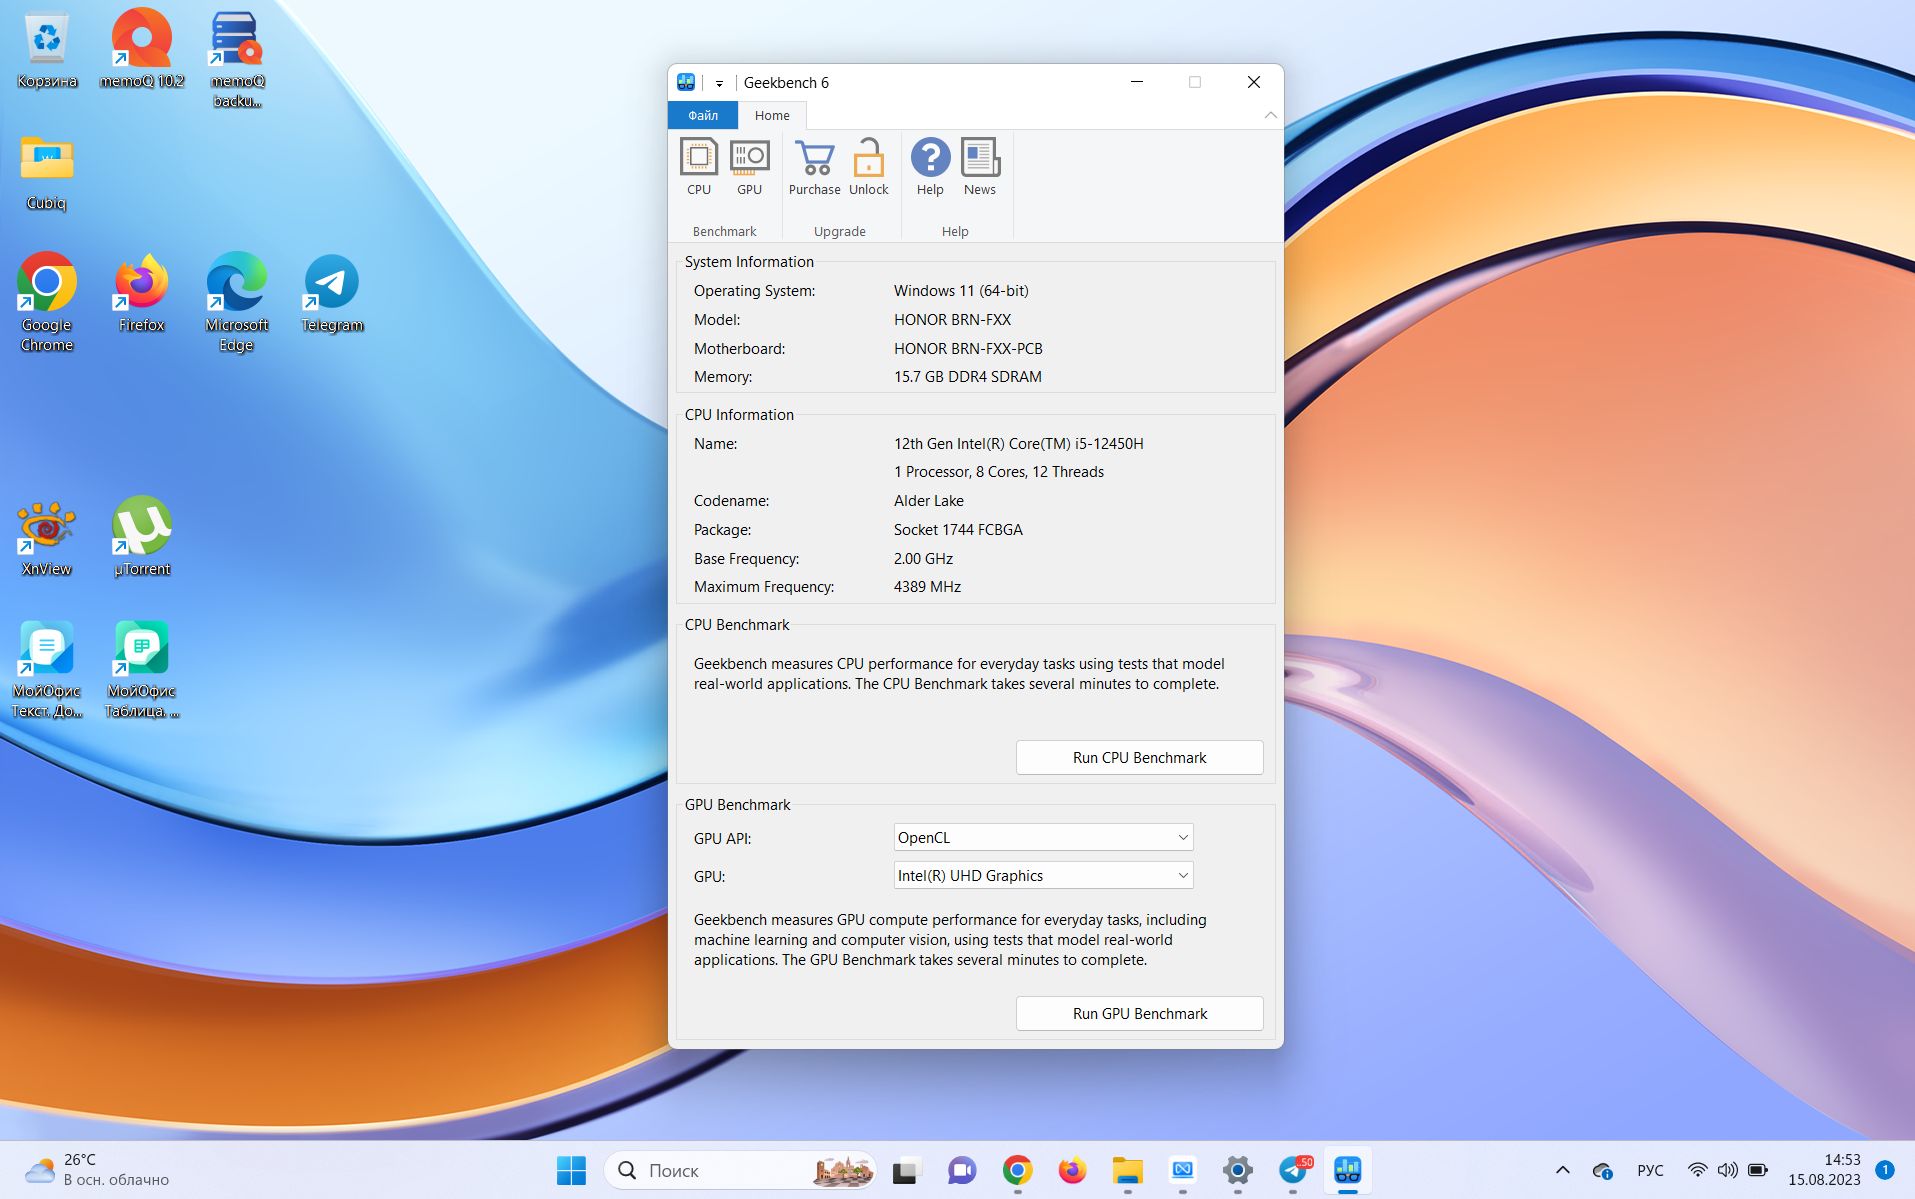Image resolution: width=1915 pixels, height=1199 pixels.
Task: Collapse the ribbon with the chevron
Action: (1270, 115)
